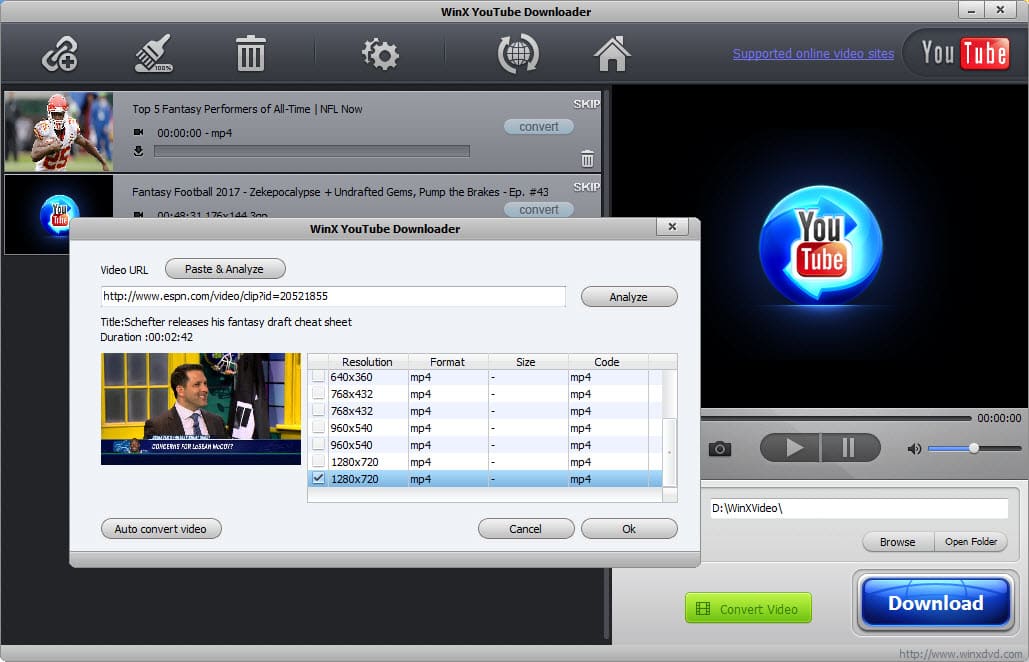Click the Size column header
Image resolution: width=1029 pixels, height=662 pixels.
[x=526, y=362]
